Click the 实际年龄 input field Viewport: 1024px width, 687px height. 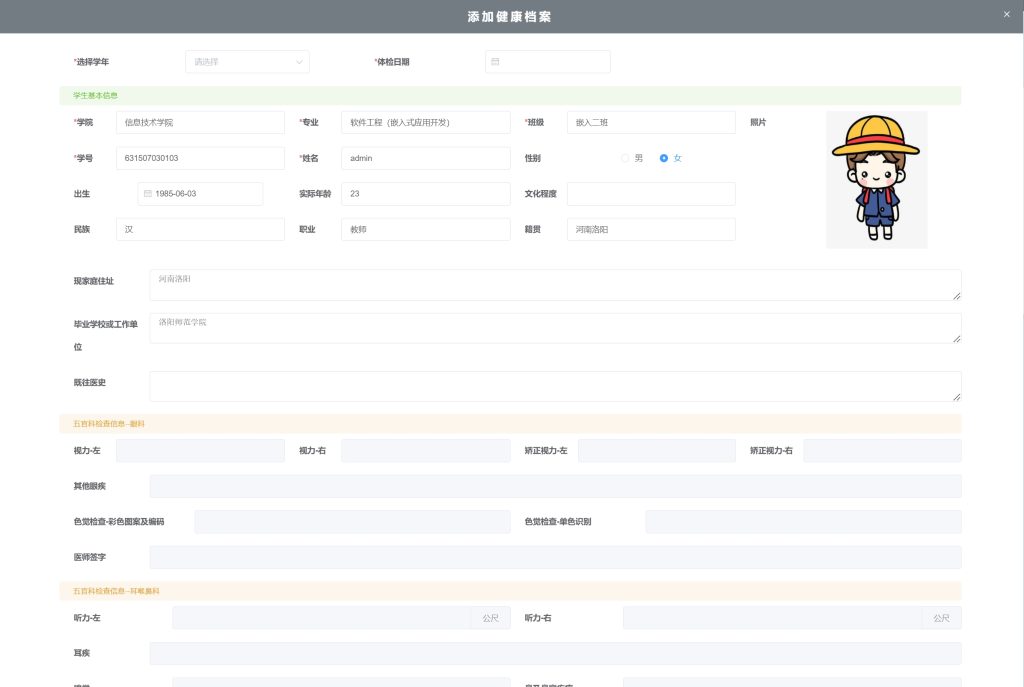pos(426,194)
